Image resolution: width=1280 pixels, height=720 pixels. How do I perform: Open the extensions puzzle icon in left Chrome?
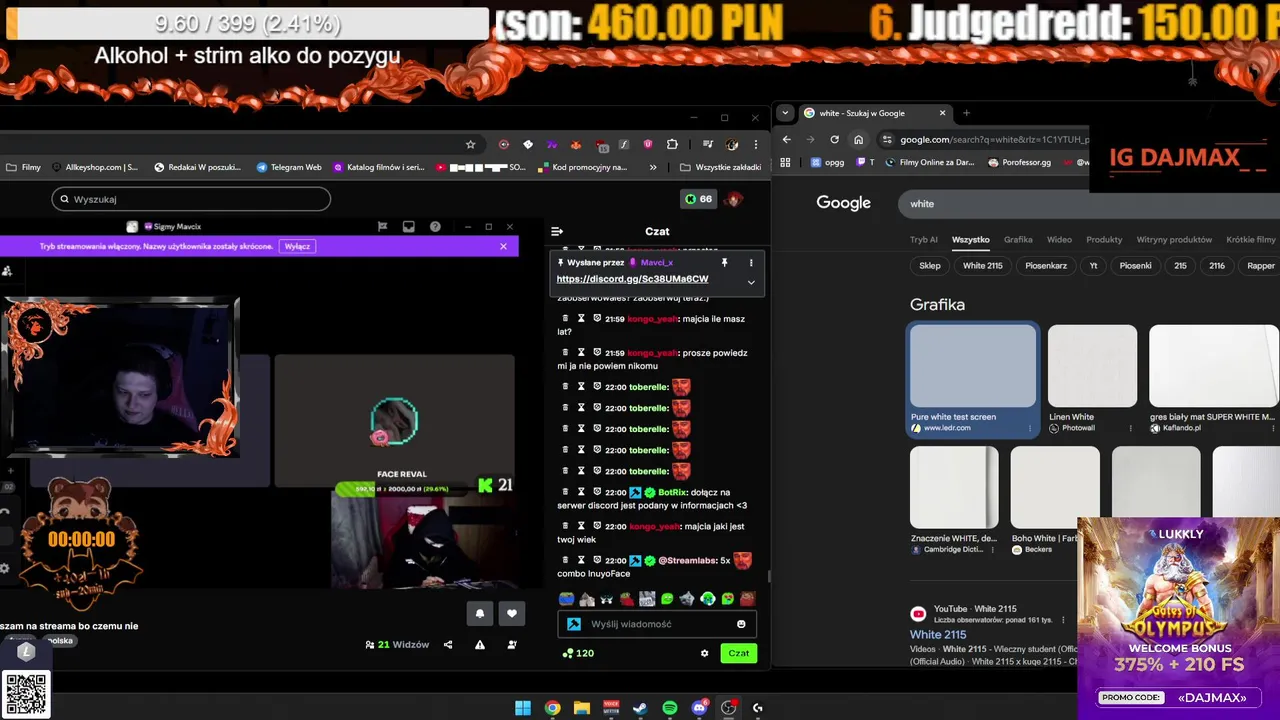[x=672, y=144]
